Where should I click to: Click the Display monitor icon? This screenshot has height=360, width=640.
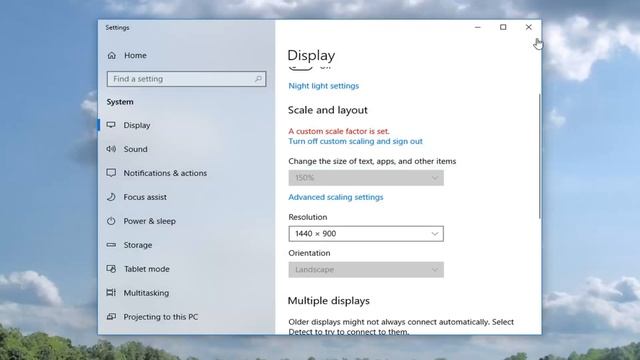111,125
